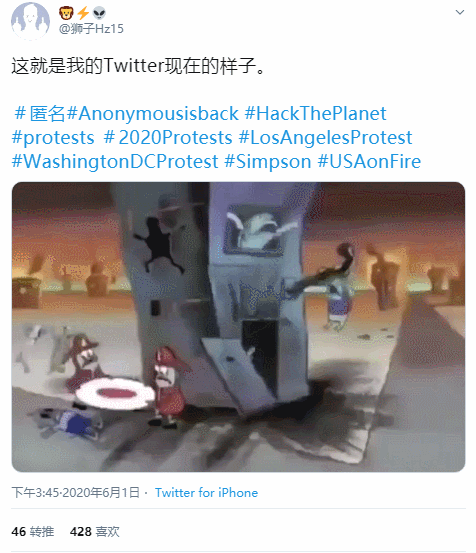476x553 pixels.
Task: View the 46 转推 retweets list
Action: pyautogui.click(x=33, y=531)
